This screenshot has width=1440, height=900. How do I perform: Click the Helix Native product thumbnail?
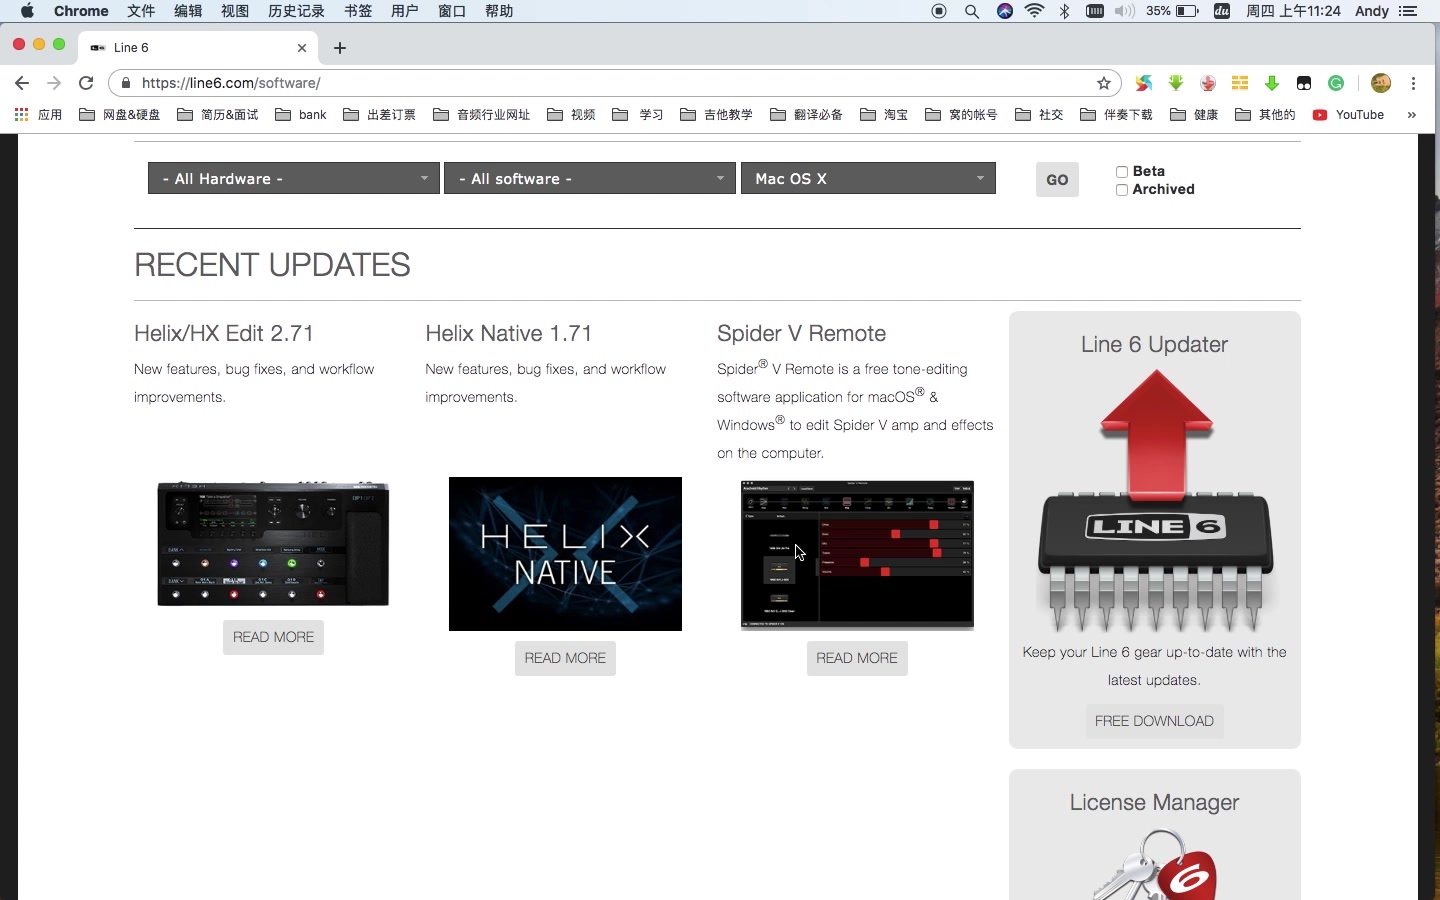(564, 554)
